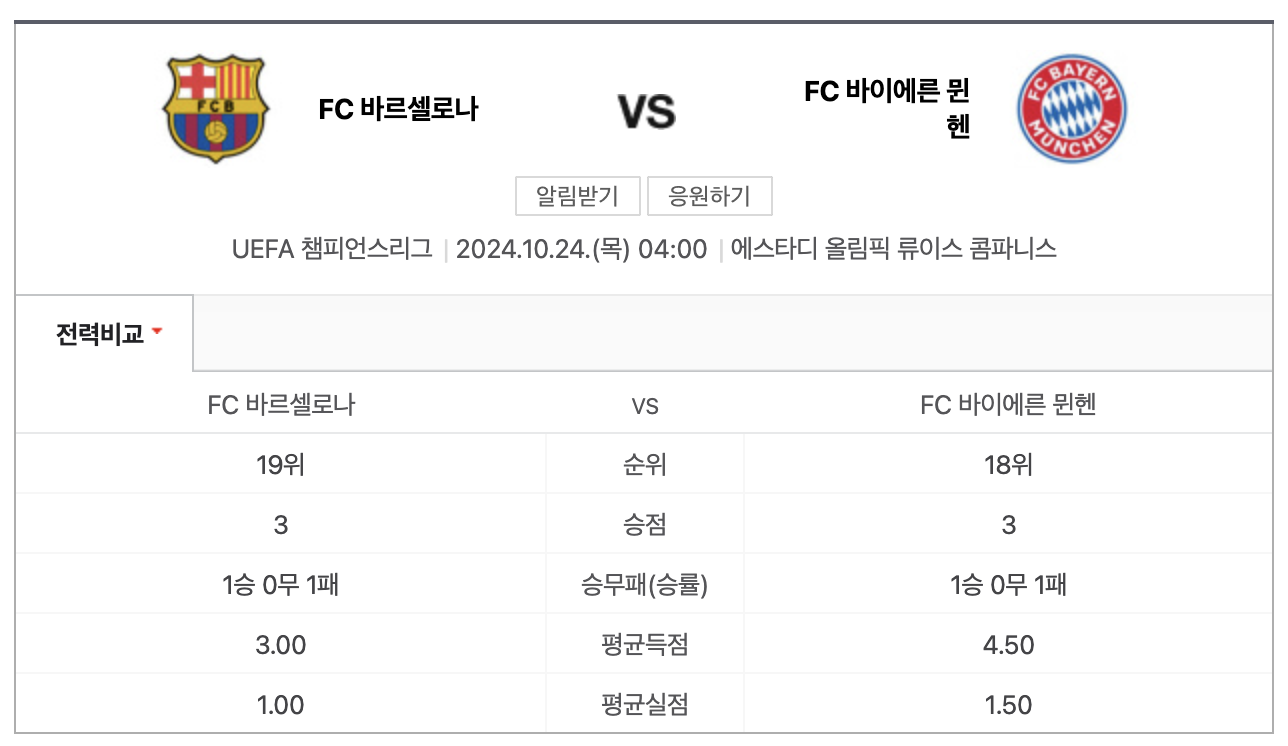Enable match notifications via 알림받기
The image size is (1288, 746).
click(x=576, y=196)
